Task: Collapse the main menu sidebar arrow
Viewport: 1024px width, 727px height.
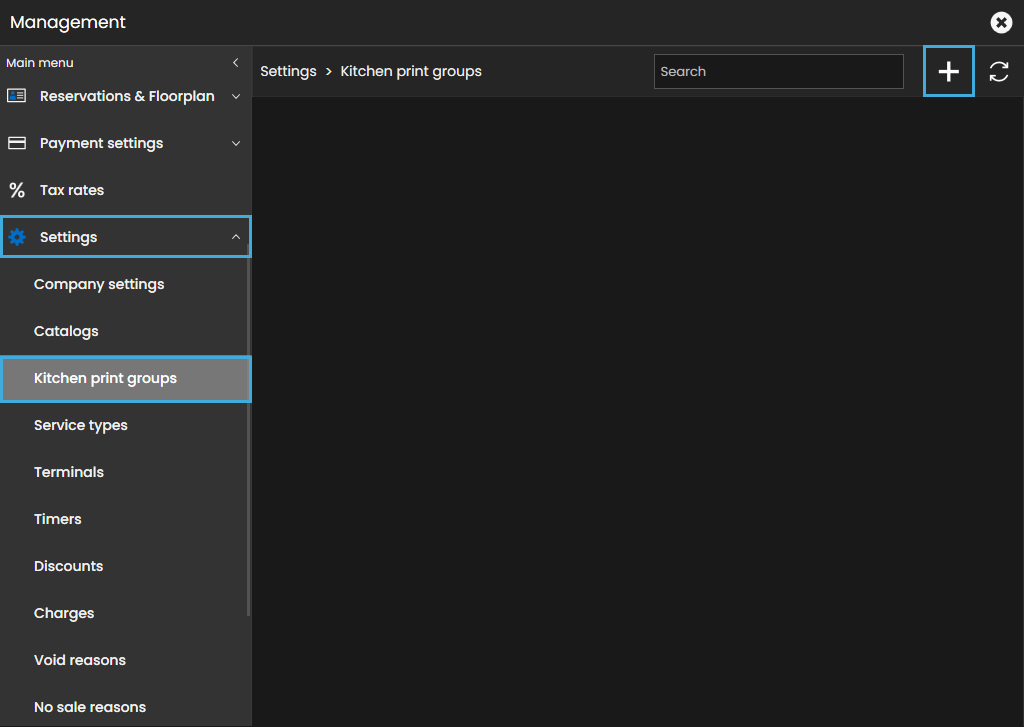Action: (236, 63)
